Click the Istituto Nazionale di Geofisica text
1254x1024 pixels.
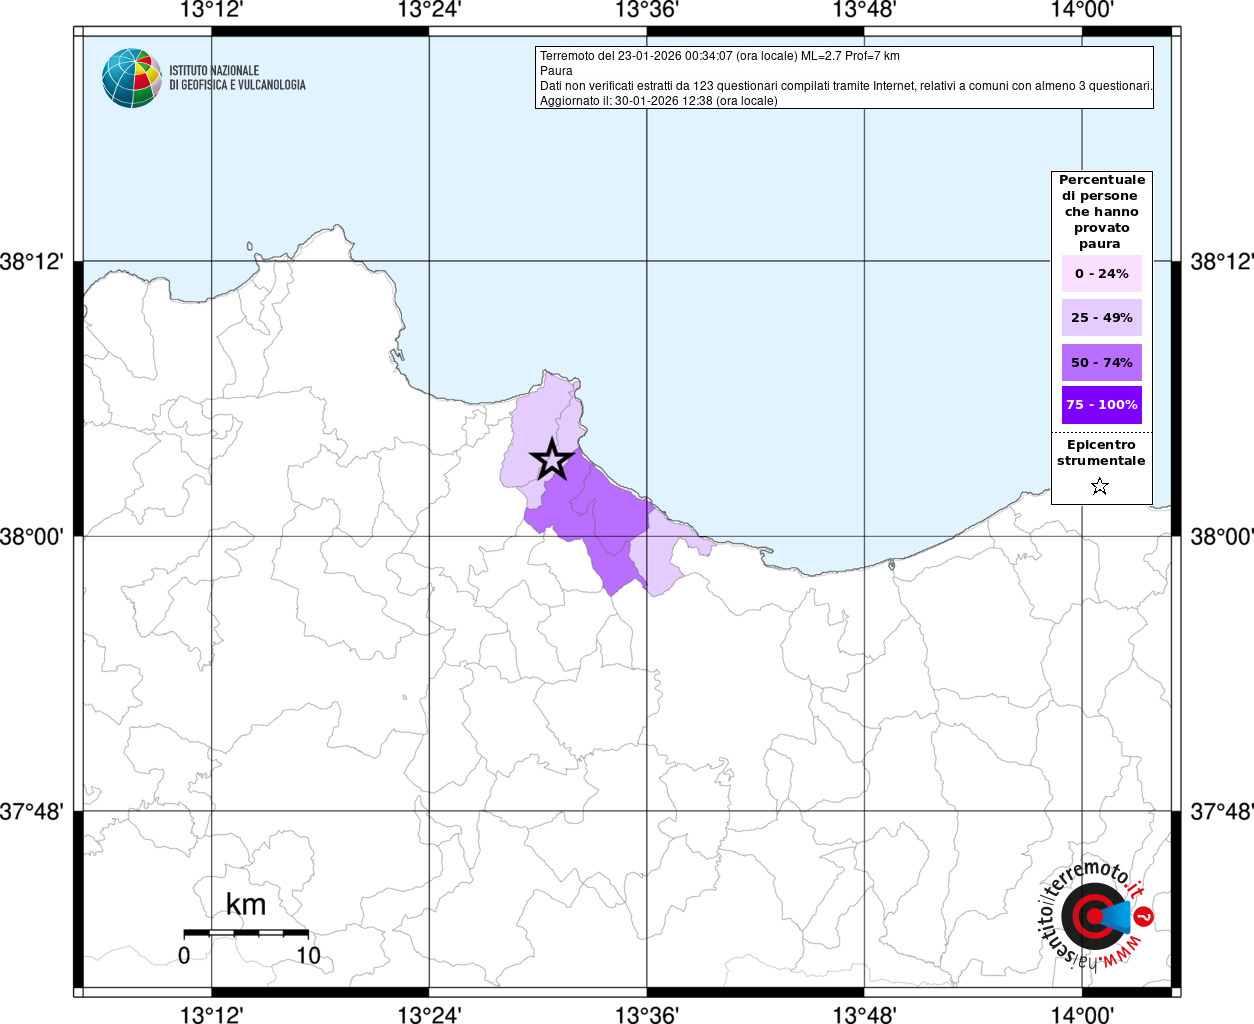point(237,78)
